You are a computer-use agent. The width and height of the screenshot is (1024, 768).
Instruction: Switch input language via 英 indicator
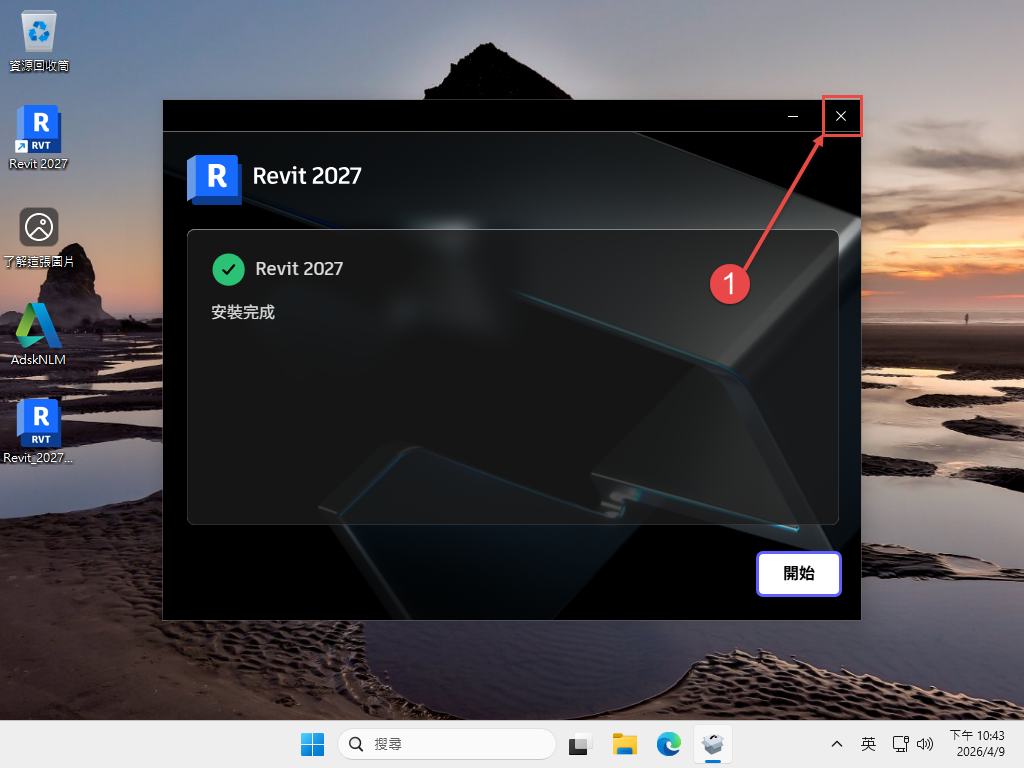(x=868, y=744)
